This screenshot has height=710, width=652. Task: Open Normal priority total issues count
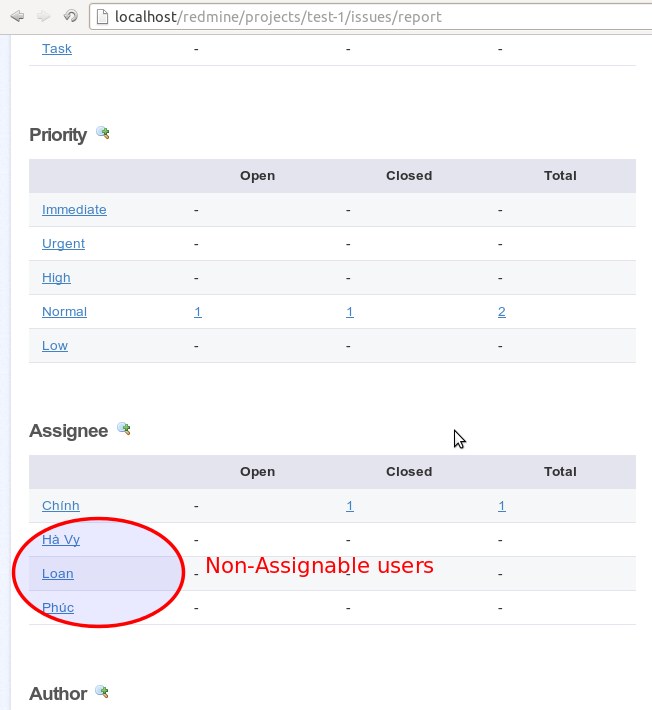[502, 312]
